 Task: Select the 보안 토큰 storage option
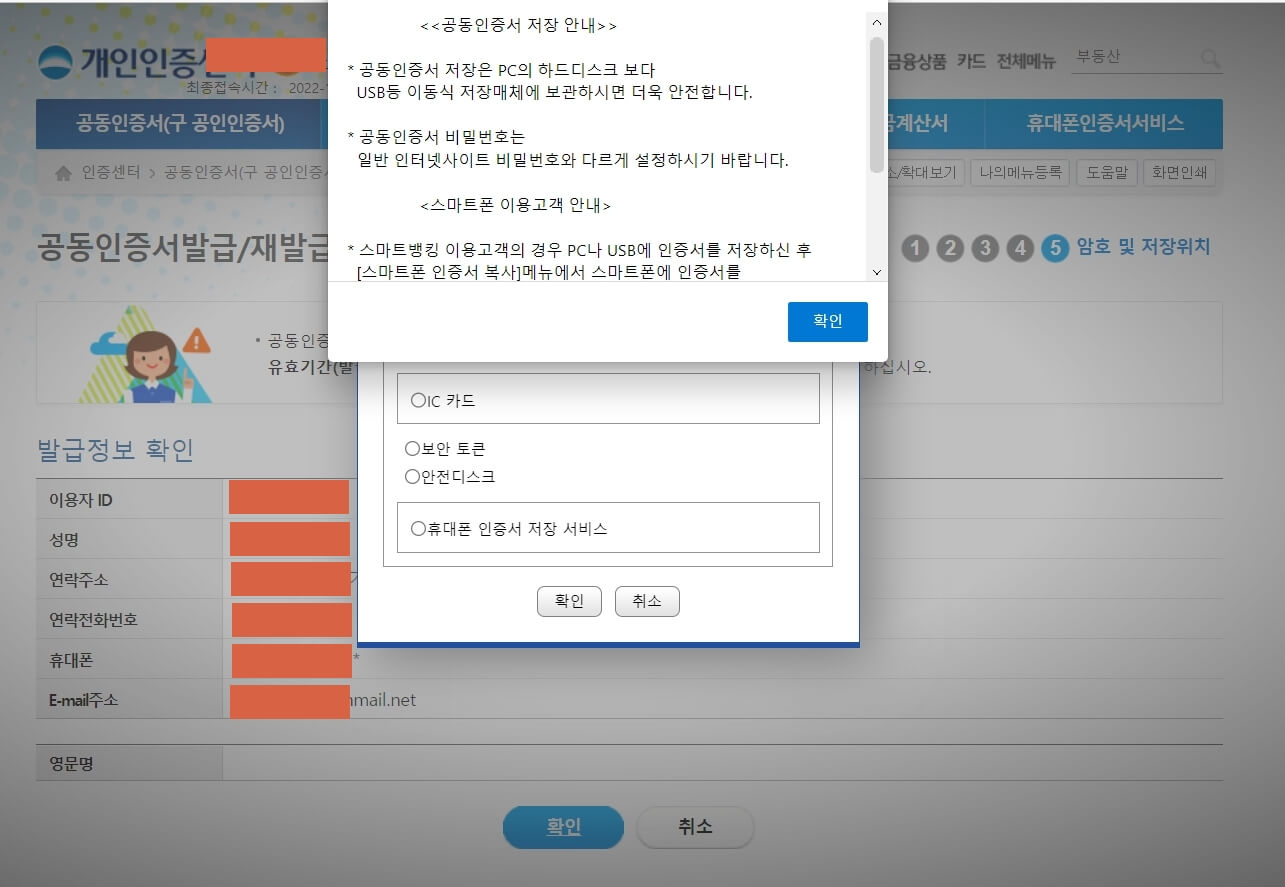click(x=412, y=448)
